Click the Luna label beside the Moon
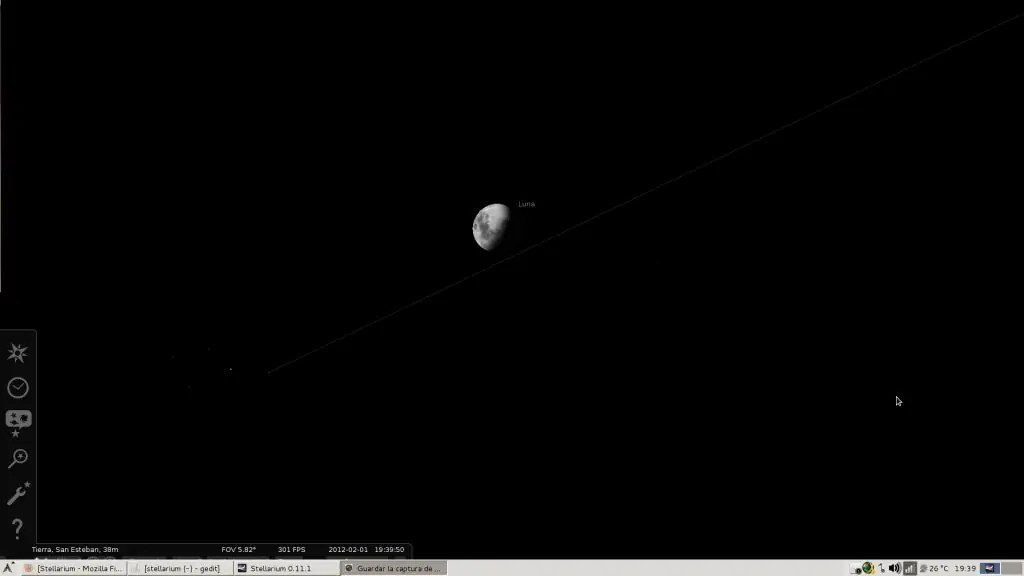 526,204
